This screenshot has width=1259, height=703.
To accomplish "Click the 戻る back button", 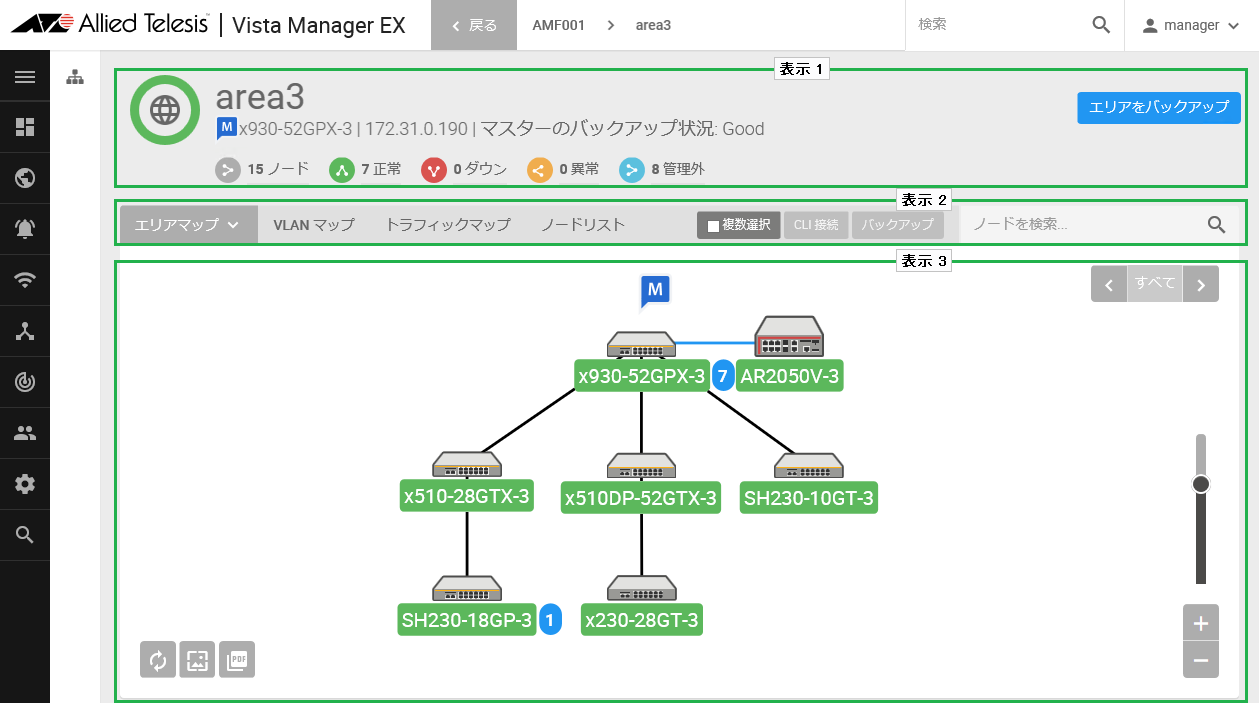I will coord(474,25).
